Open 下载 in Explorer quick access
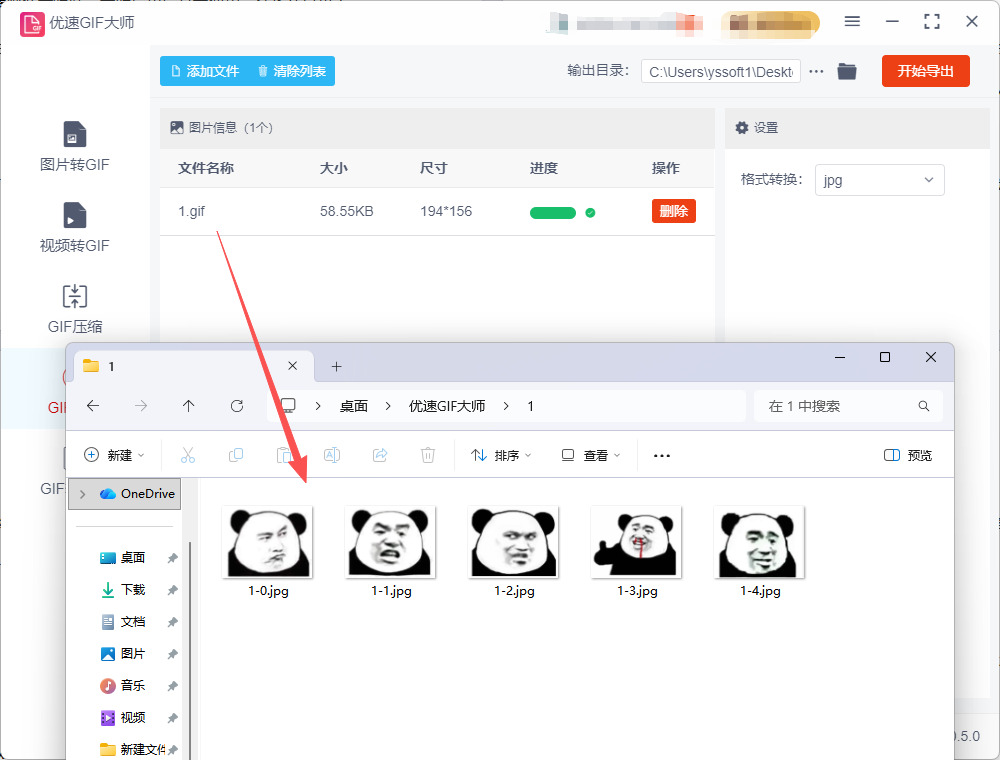 (123, 590)
